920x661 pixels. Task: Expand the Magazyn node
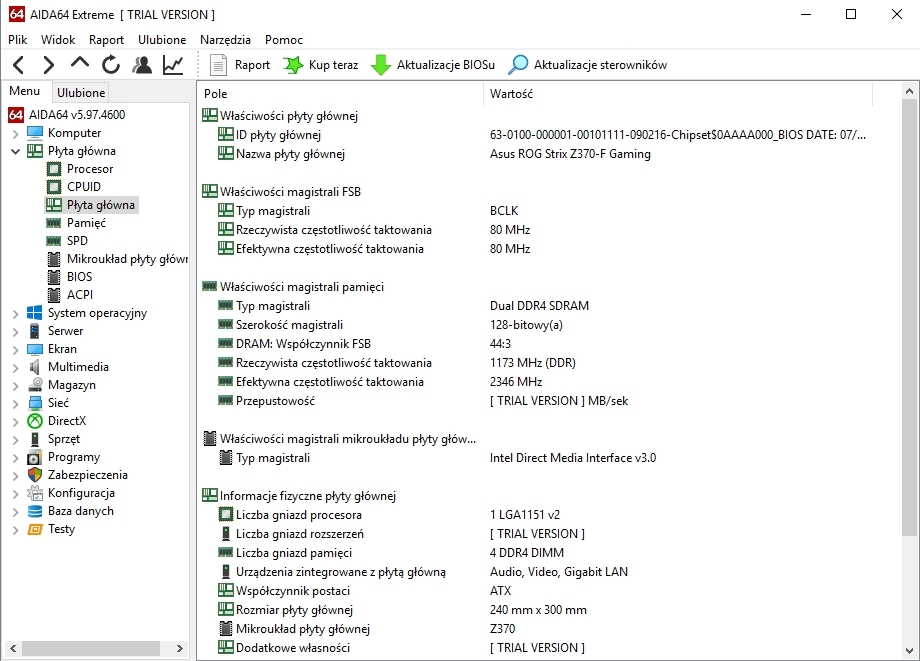[x=15, y=386]
